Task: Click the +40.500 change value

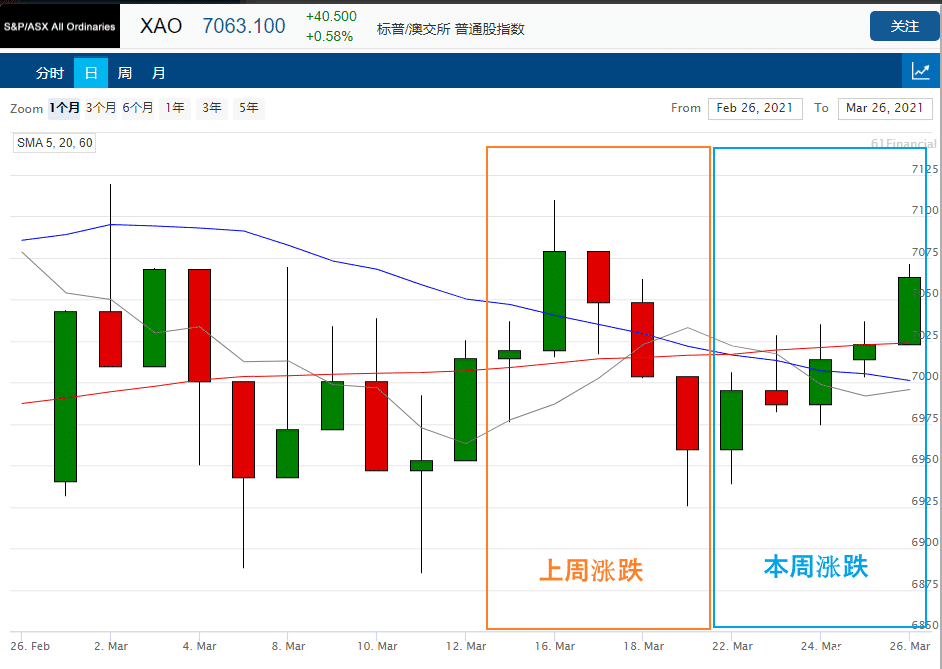Action: click(x=331, y=16)
